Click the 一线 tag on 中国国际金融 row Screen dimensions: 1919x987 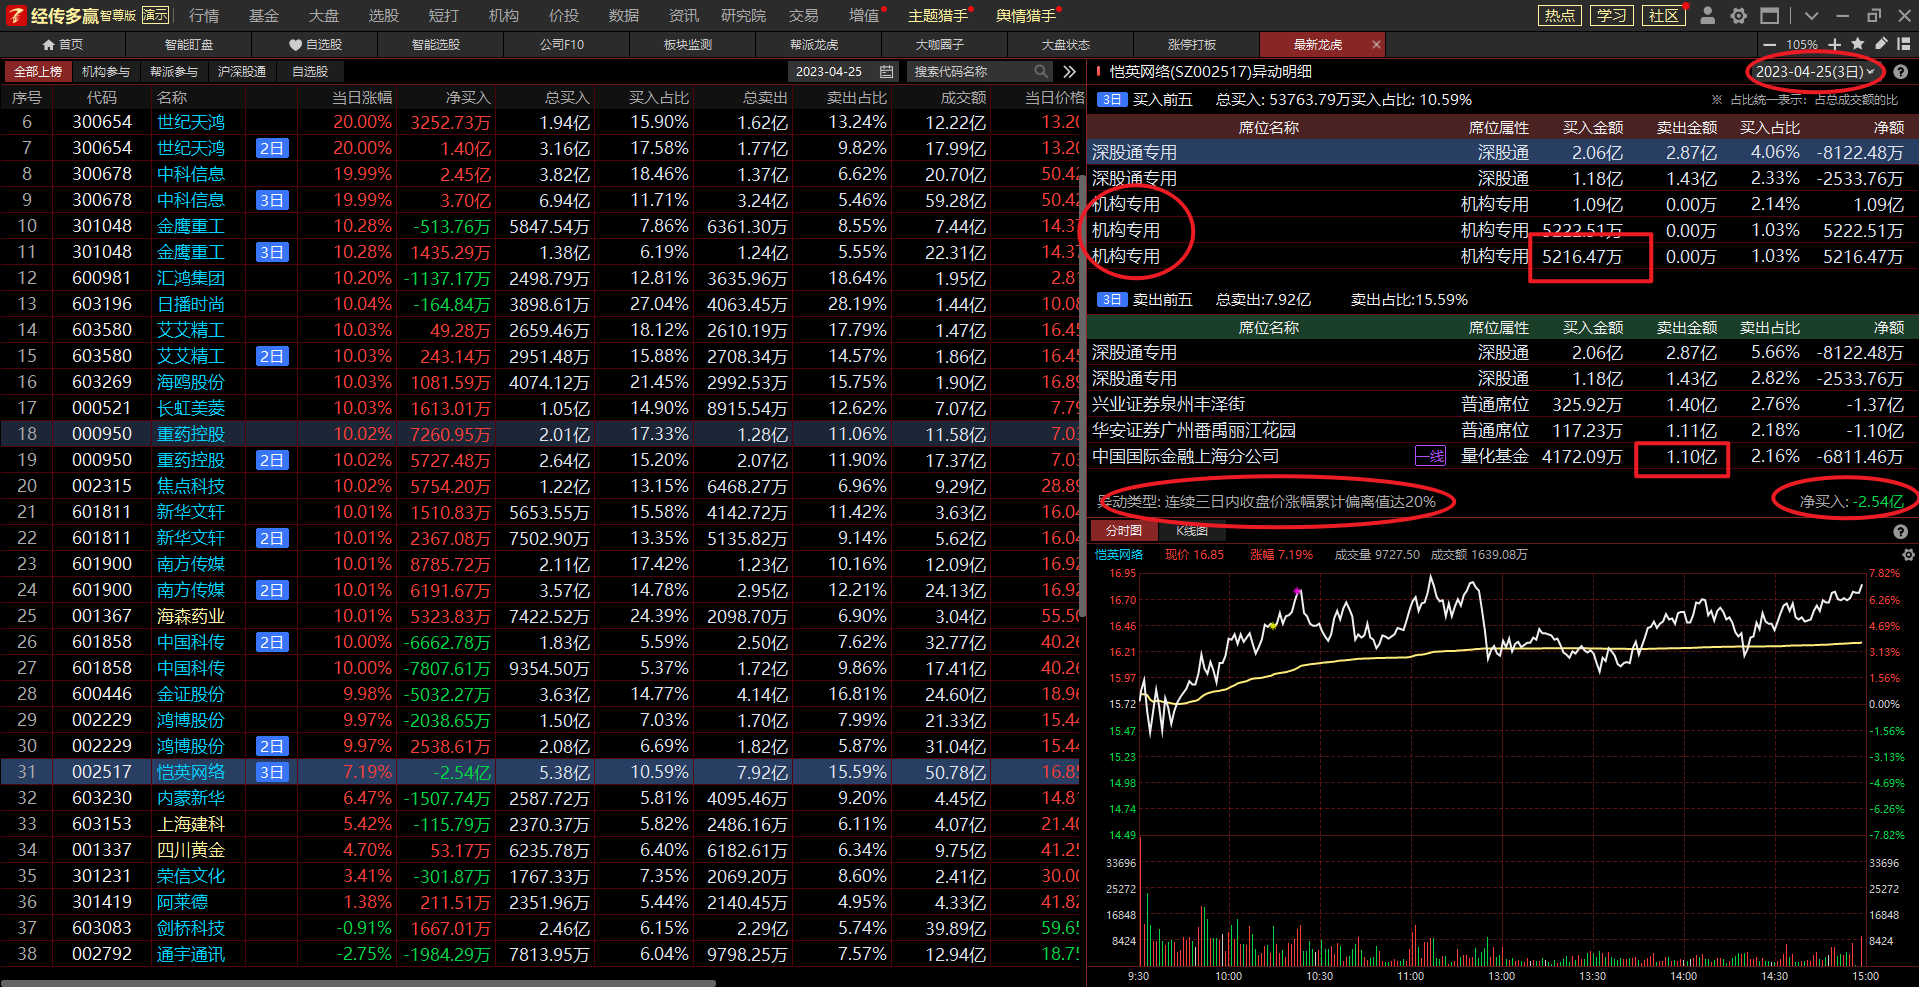point(1430,456)
